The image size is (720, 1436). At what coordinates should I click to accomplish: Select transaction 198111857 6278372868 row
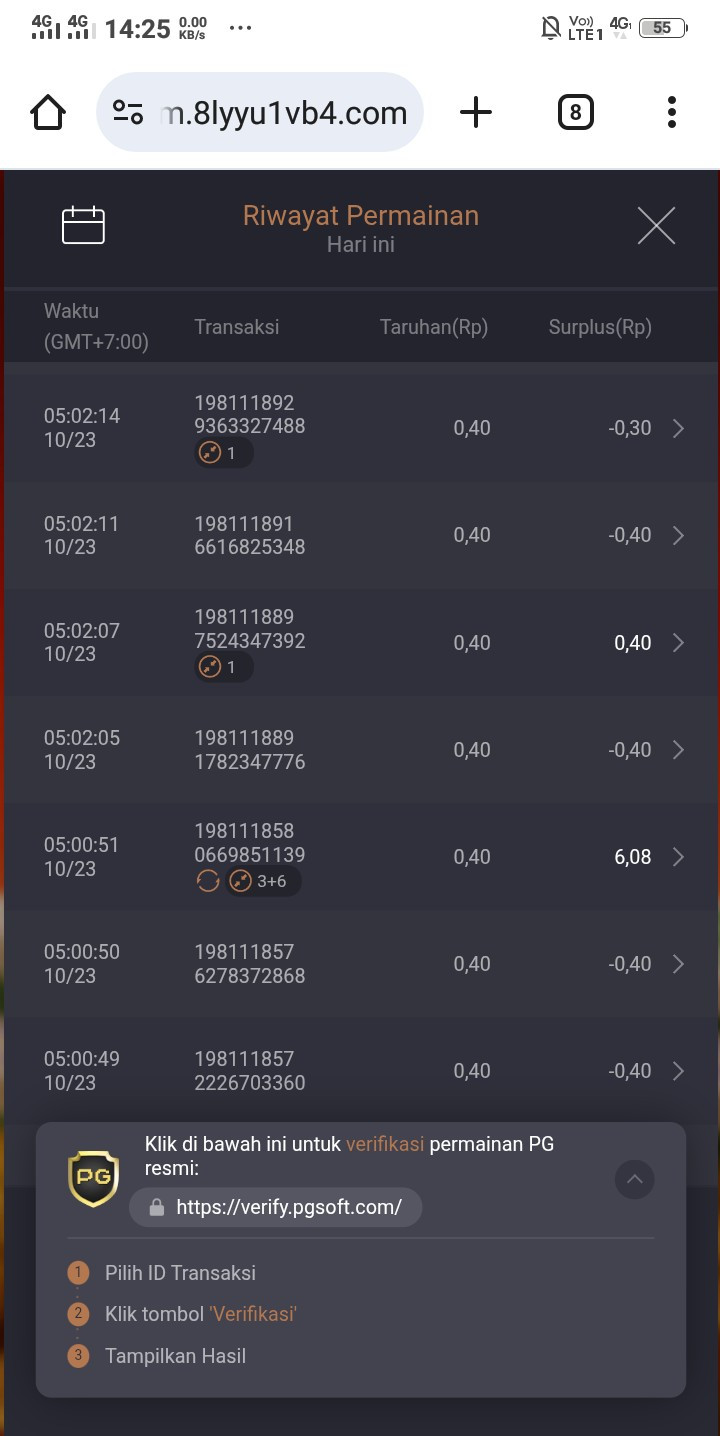click(360, 964)
